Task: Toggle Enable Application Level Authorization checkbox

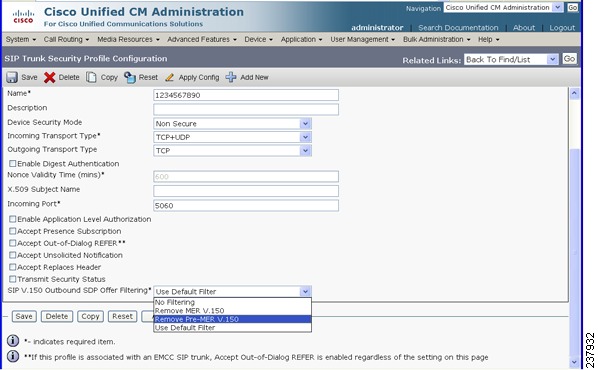Action: 13,219
